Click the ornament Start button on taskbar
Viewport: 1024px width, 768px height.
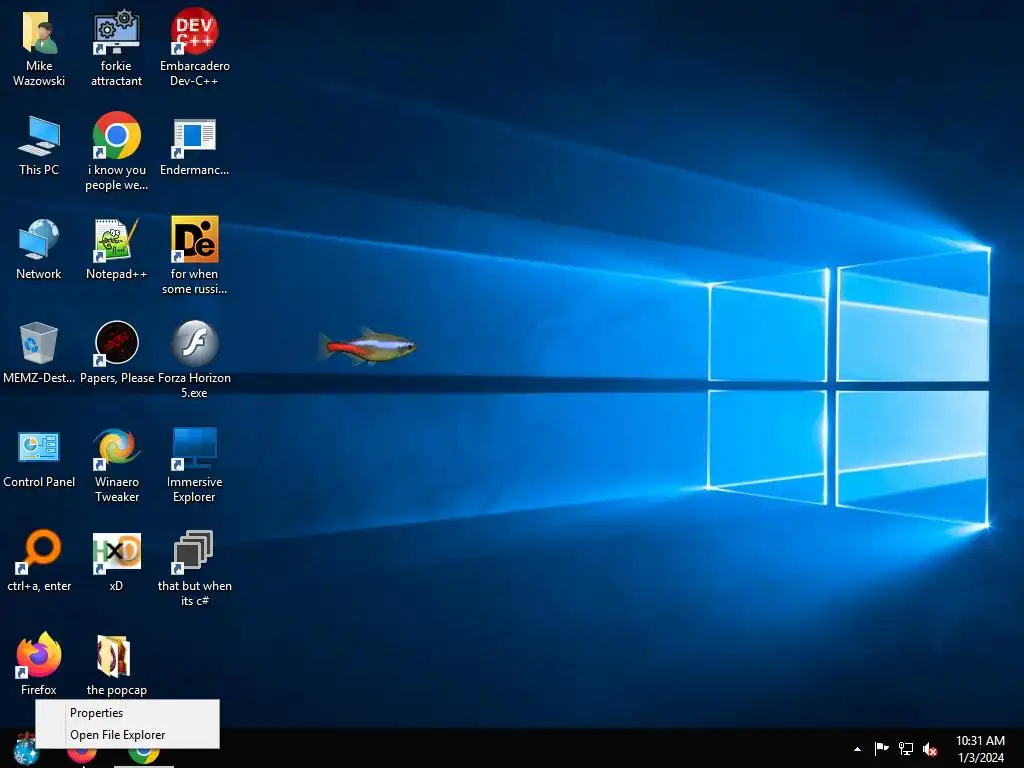(25, 749)
